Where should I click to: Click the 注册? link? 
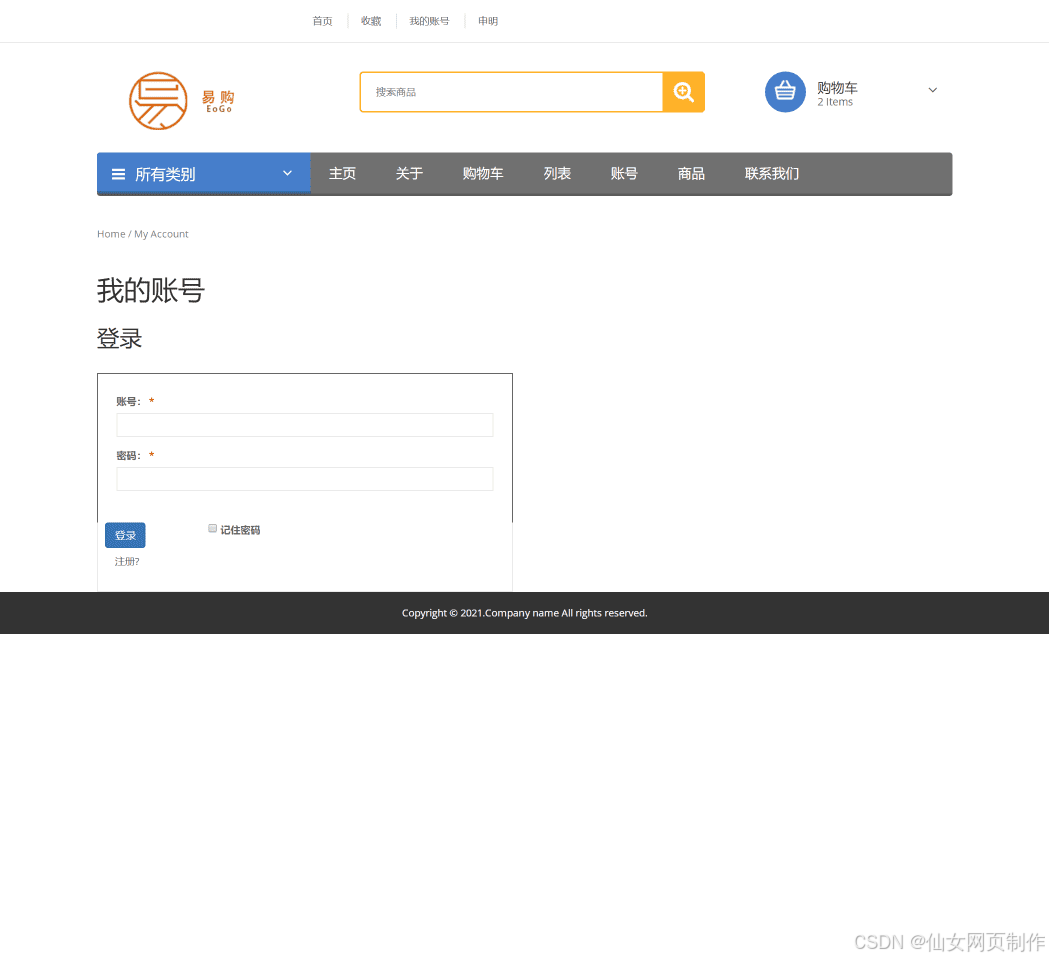(127, 562)
